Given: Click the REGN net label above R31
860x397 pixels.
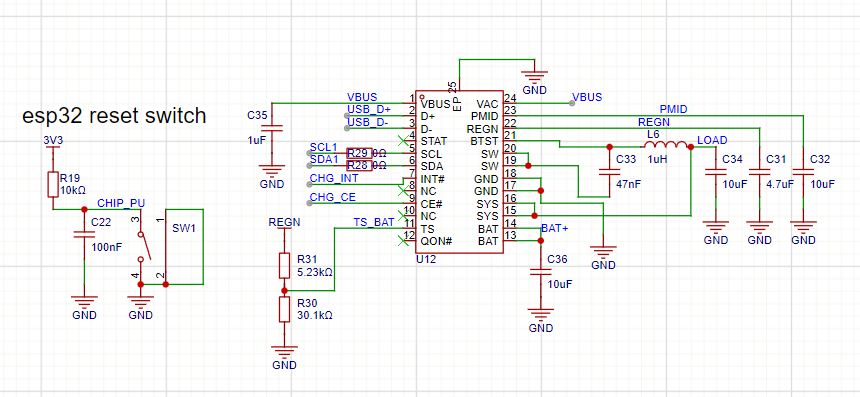Looking at the screenshot, I should tap(284, 222).
